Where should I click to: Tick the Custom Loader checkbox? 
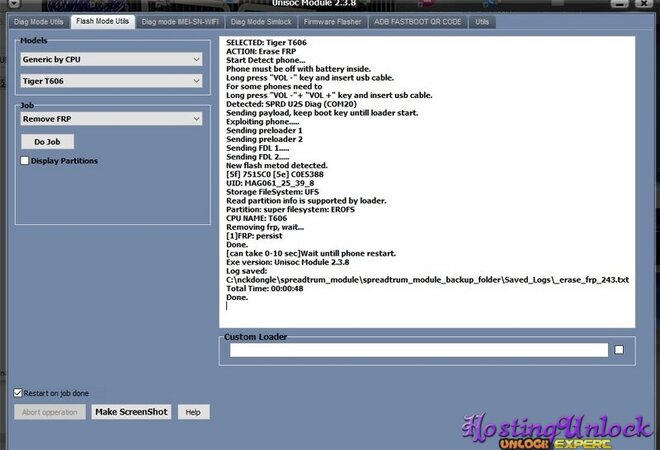tap(619, 349)
